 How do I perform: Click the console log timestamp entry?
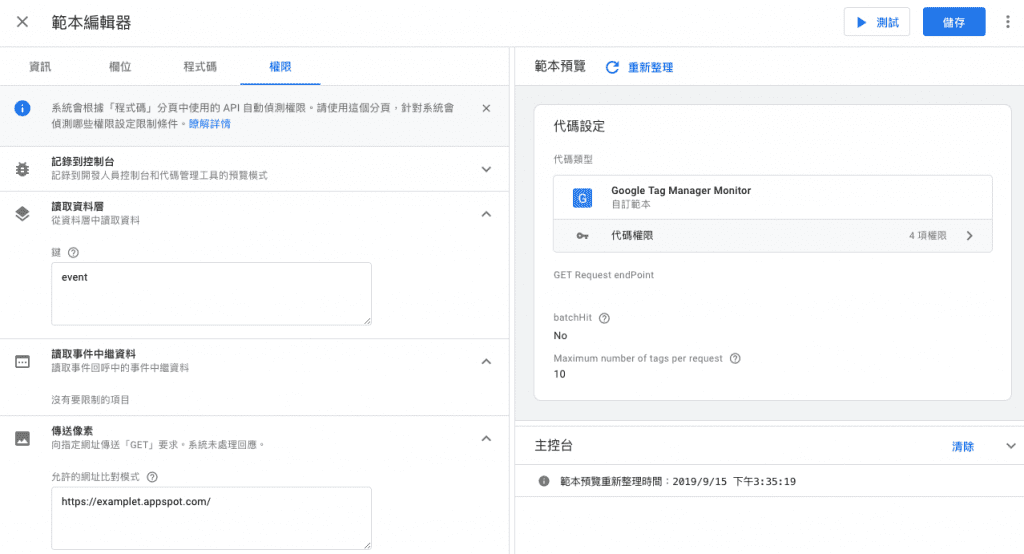pyautogui.click(x=678, y=481)
